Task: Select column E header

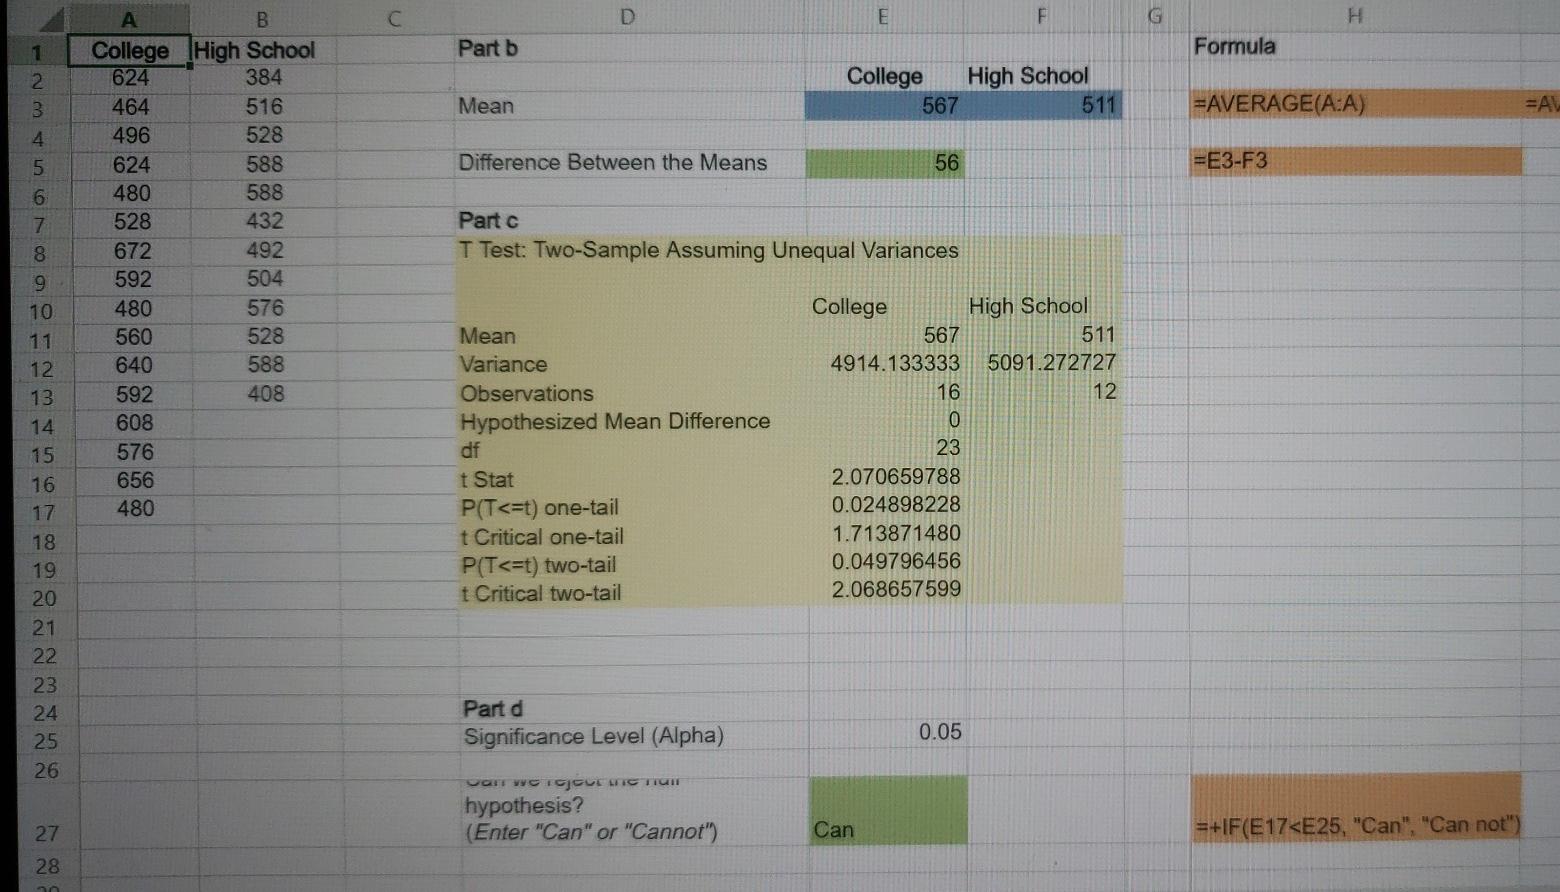Action: [884, 16]
